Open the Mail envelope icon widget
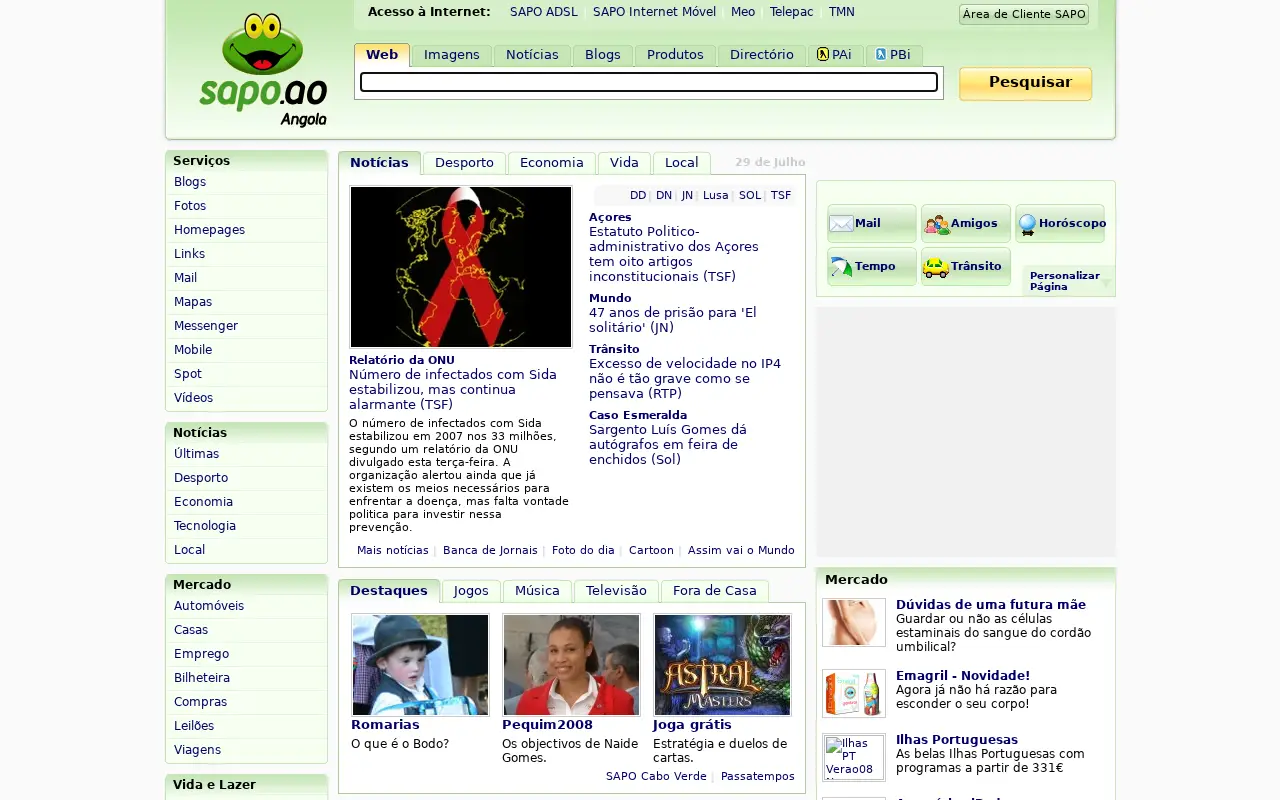This screenshot has height=800, width=1280. 841,224
